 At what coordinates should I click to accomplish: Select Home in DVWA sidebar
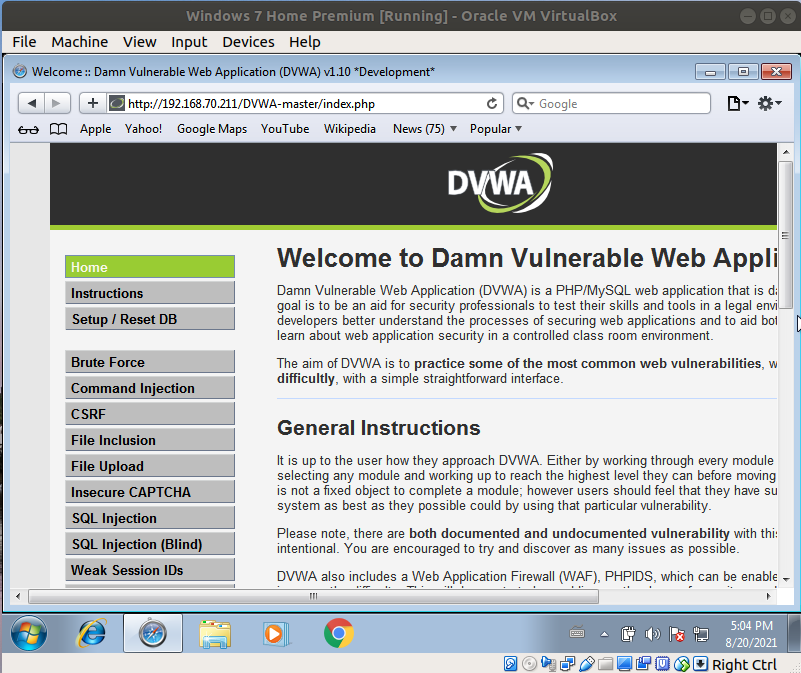(x=150, y=267)
